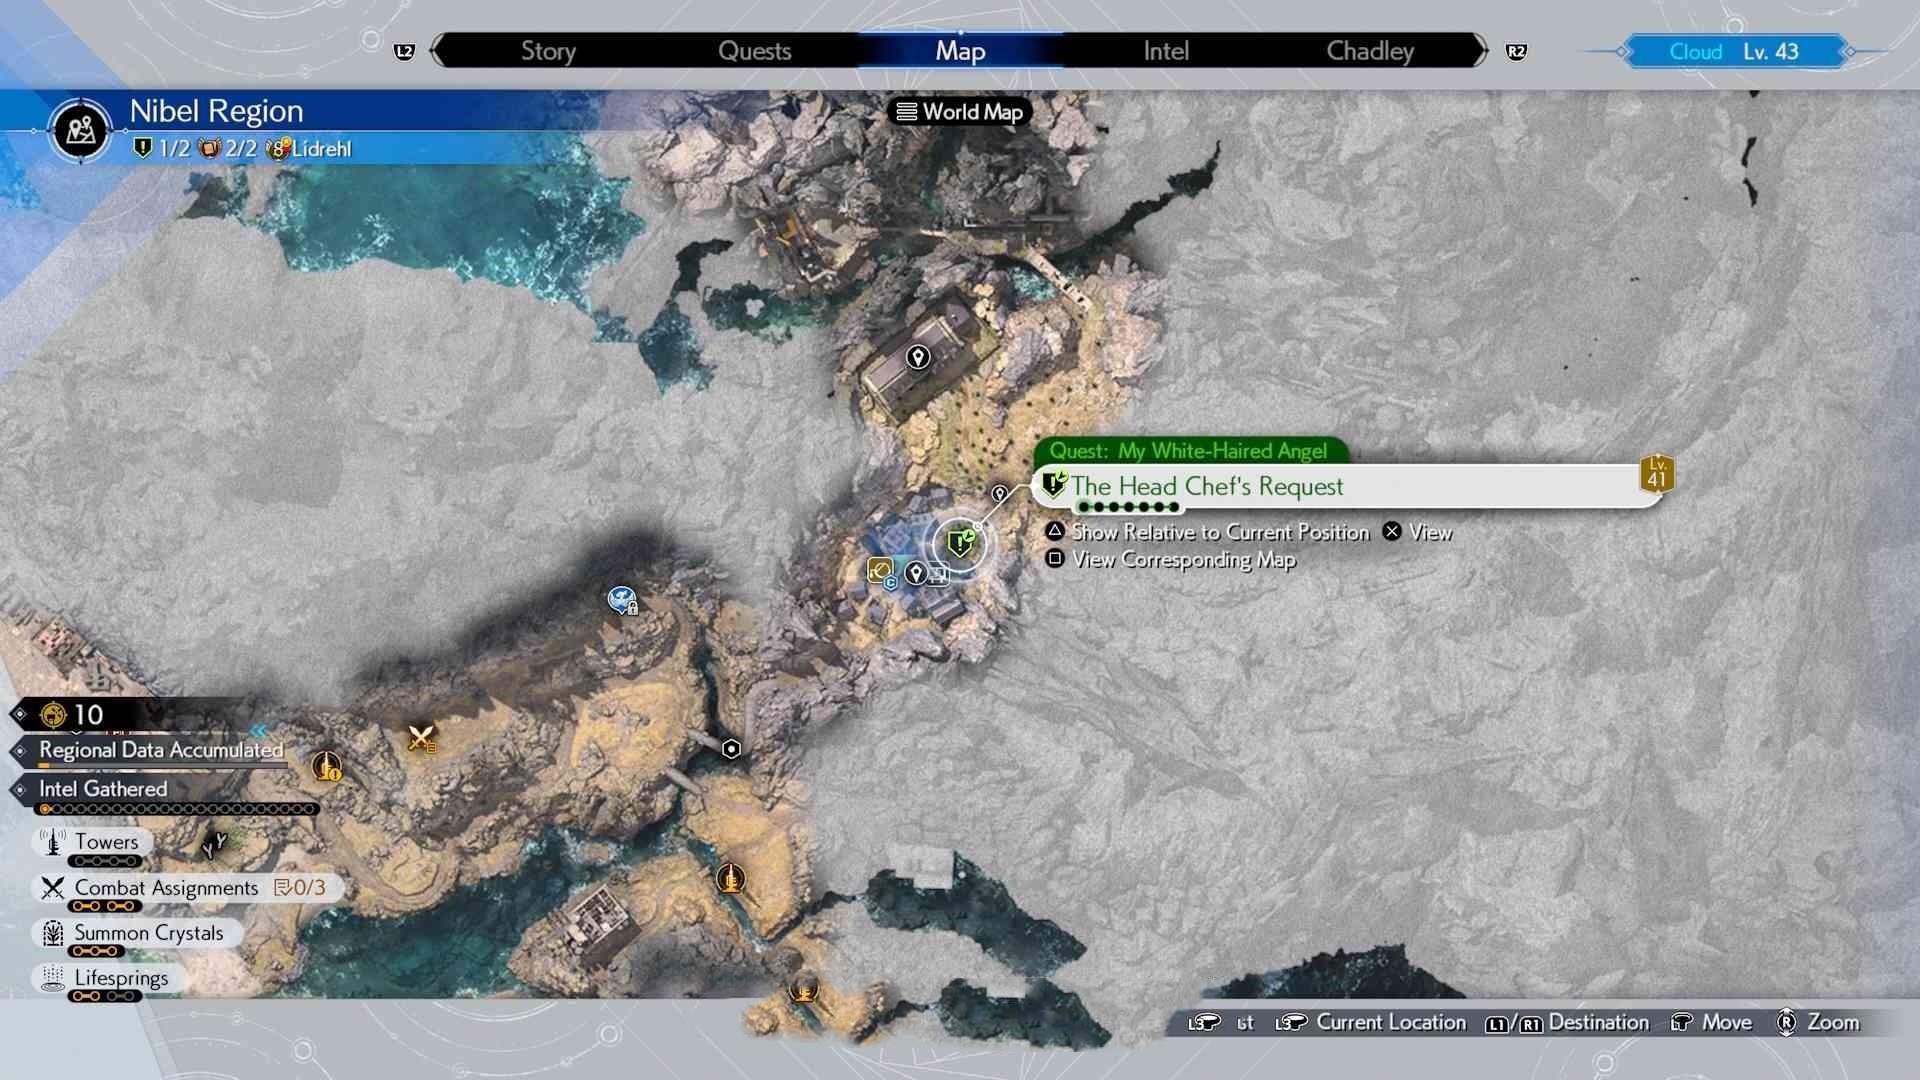The width and height of the screenshot is (1920, 1080).
Task: Open the Story tab
Action: [x=548, y=51]
